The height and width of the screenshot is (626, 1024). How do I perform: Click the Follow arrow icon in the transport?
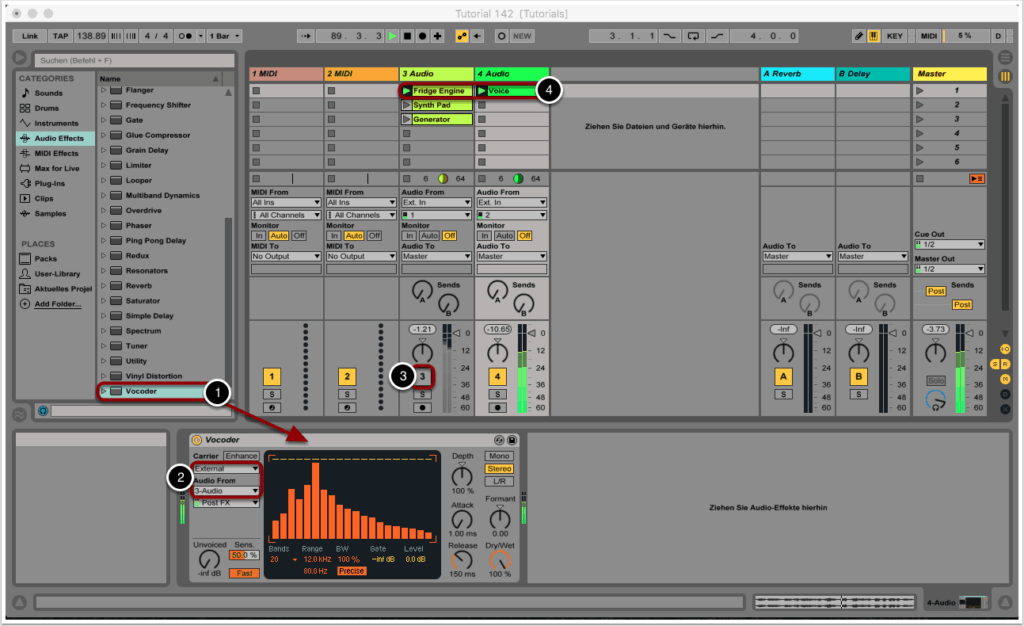coord(306,36)
